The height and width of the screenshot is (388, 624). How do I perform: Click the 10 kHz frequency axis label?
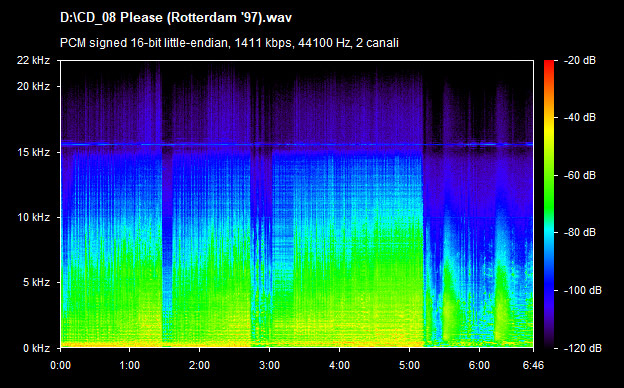(x=33, y=218)
